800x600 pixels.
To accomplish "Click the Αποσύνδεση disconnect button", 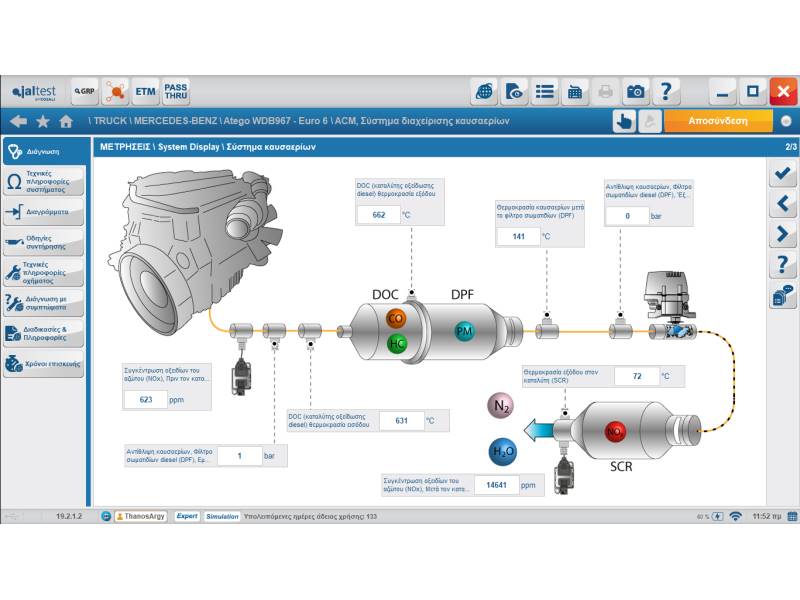I will (718, 121).
